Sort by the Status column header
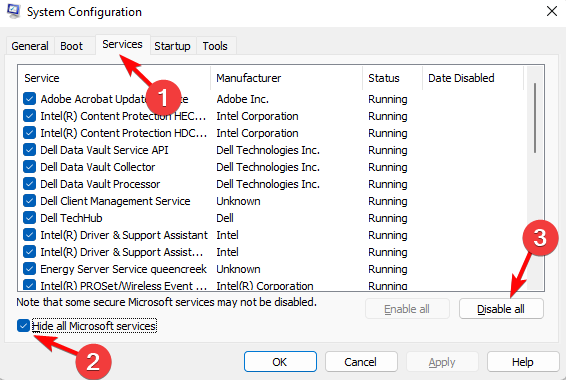Screen dimensions: 566x380 point(392,78)
